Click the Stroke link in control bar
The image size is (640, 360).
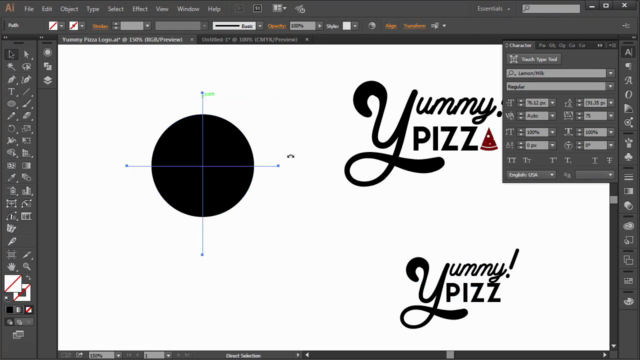100,26
